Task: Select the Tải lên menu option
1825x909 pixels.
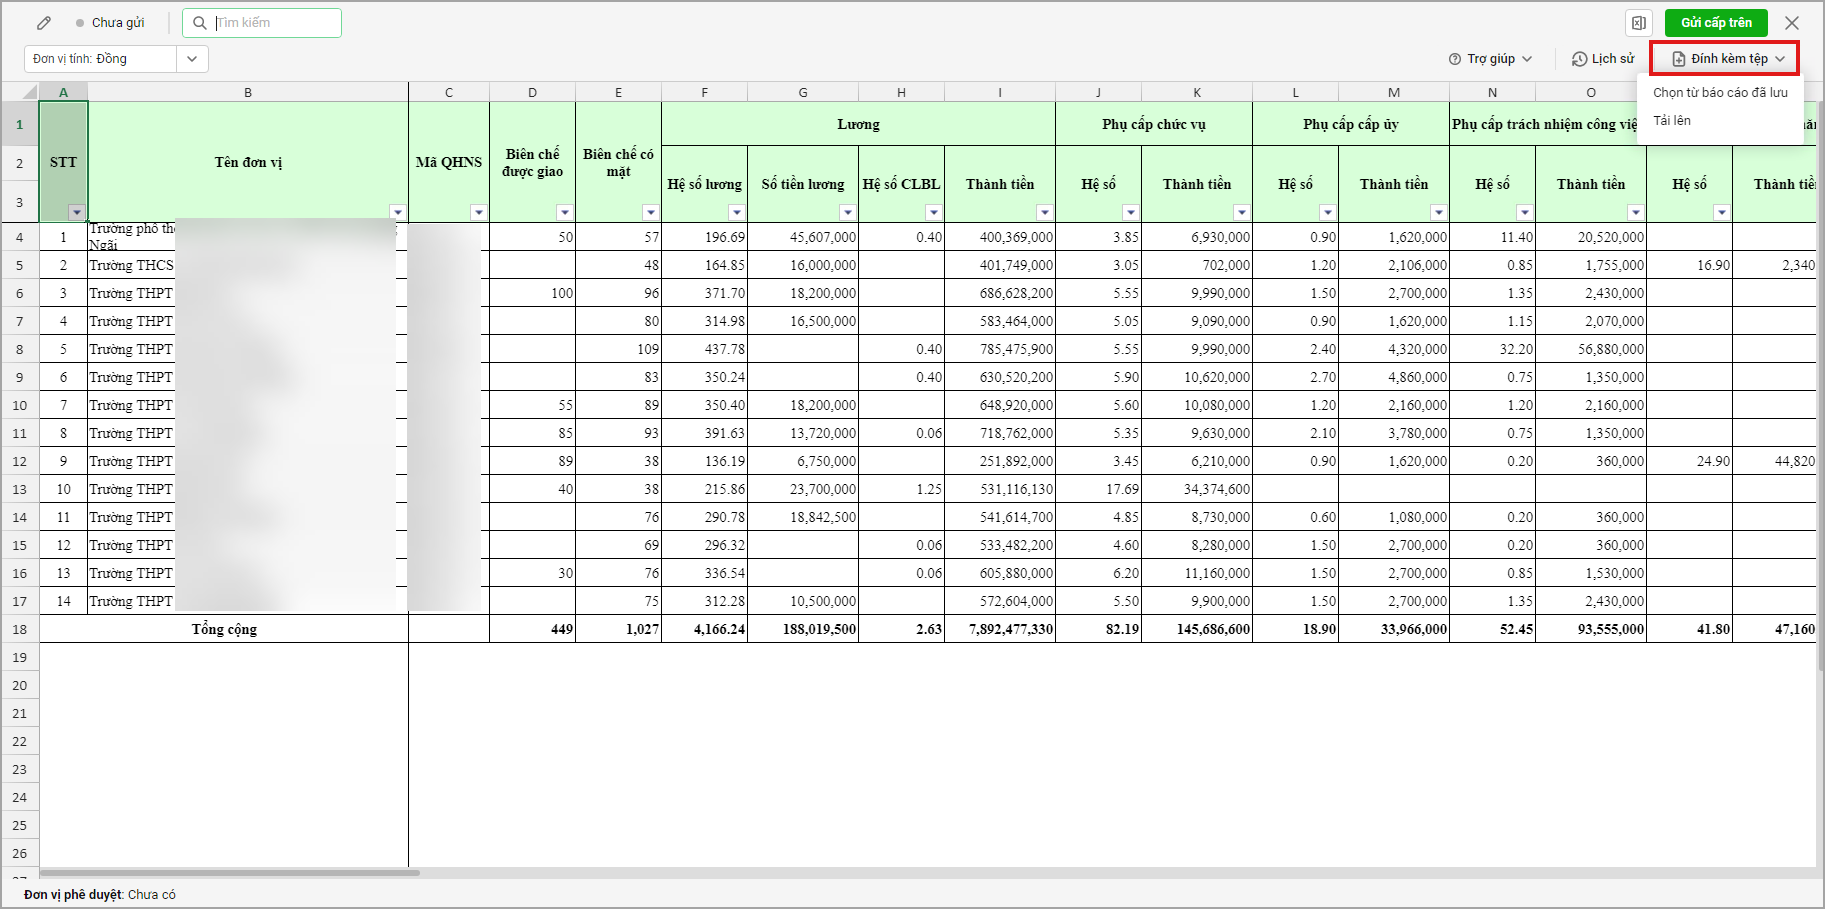Action: [1672, 121]
